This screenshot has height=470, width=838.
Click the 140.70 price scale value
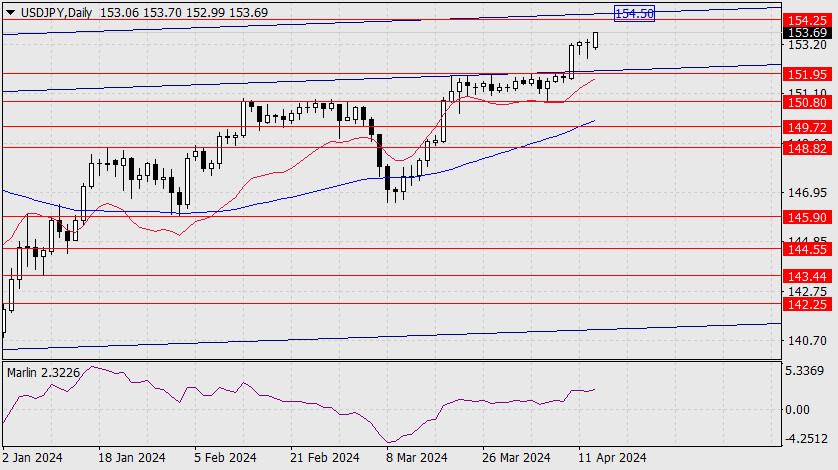click(808, 341)
